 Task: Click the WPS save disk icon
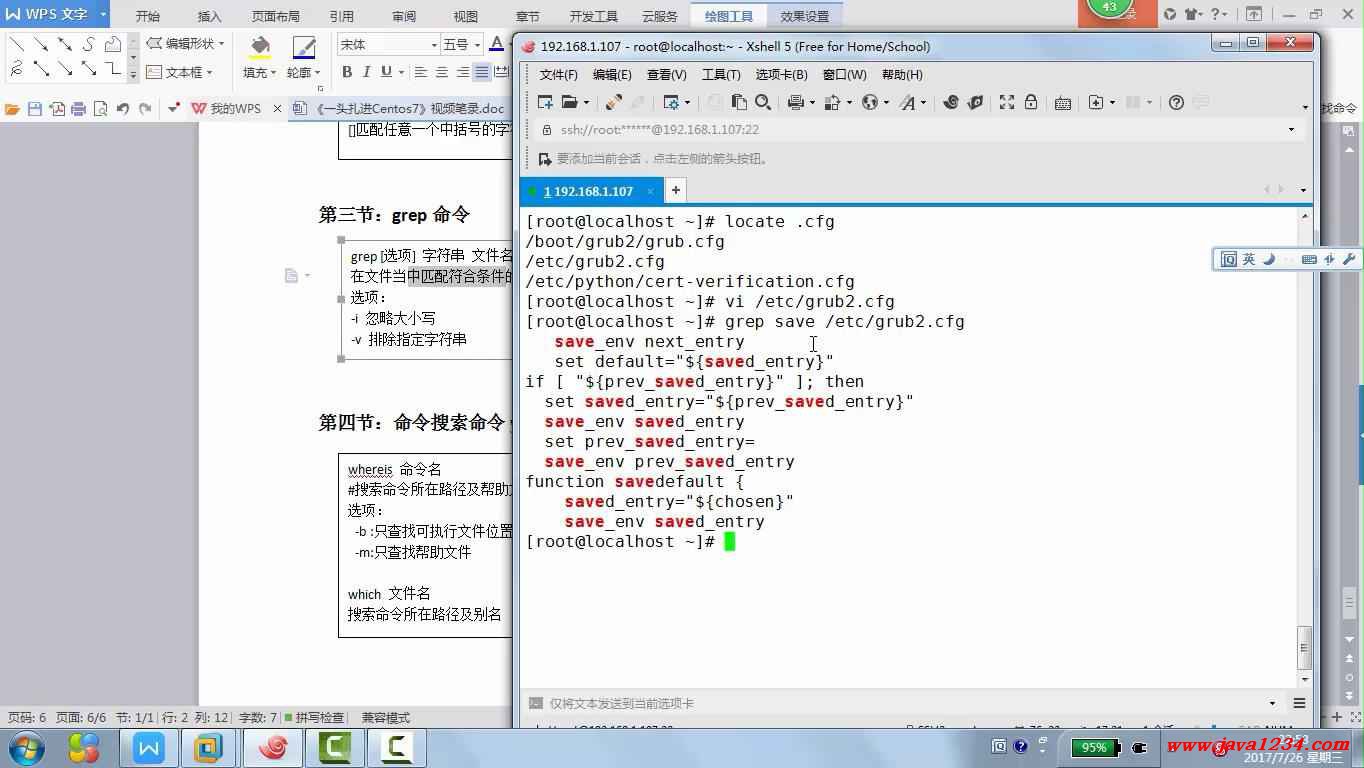[x=35, y=109]
